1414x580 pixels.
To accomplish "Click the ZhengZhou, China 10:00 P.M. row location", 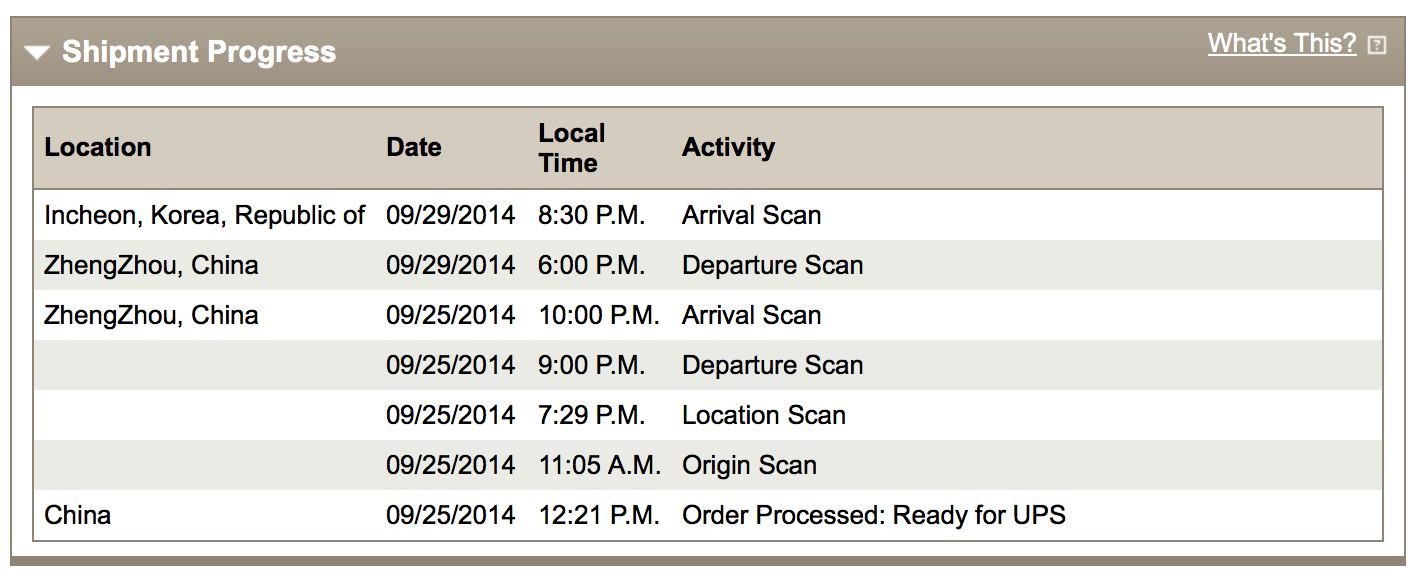I will coord(151,315).
